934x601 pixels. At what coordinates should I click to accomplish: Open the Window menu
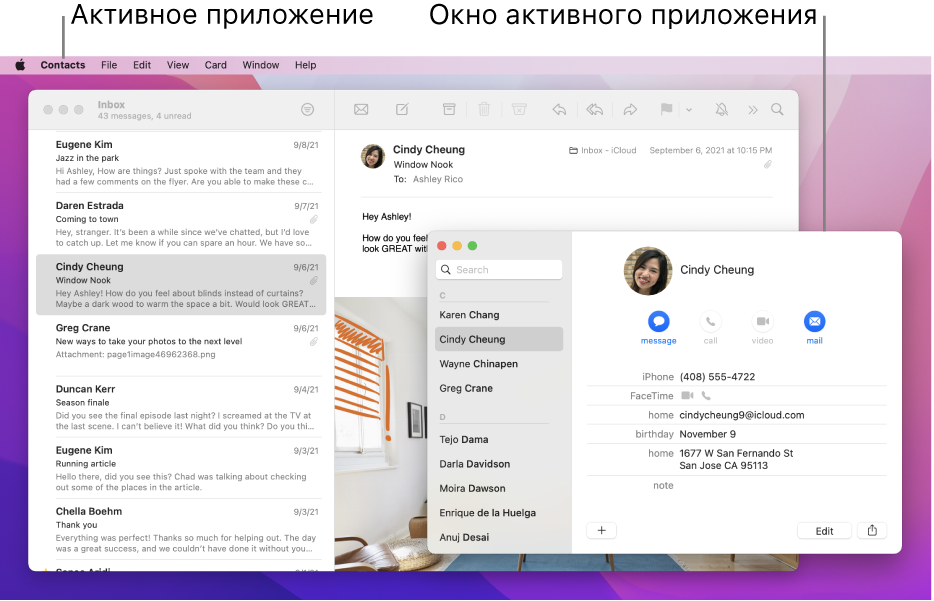(260, 64)
